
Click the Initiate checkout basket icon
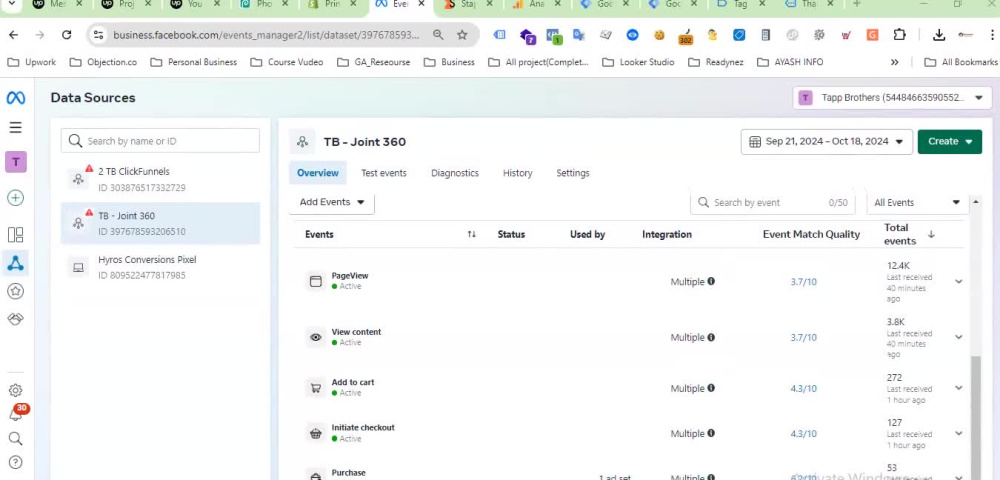click(316, 433)
